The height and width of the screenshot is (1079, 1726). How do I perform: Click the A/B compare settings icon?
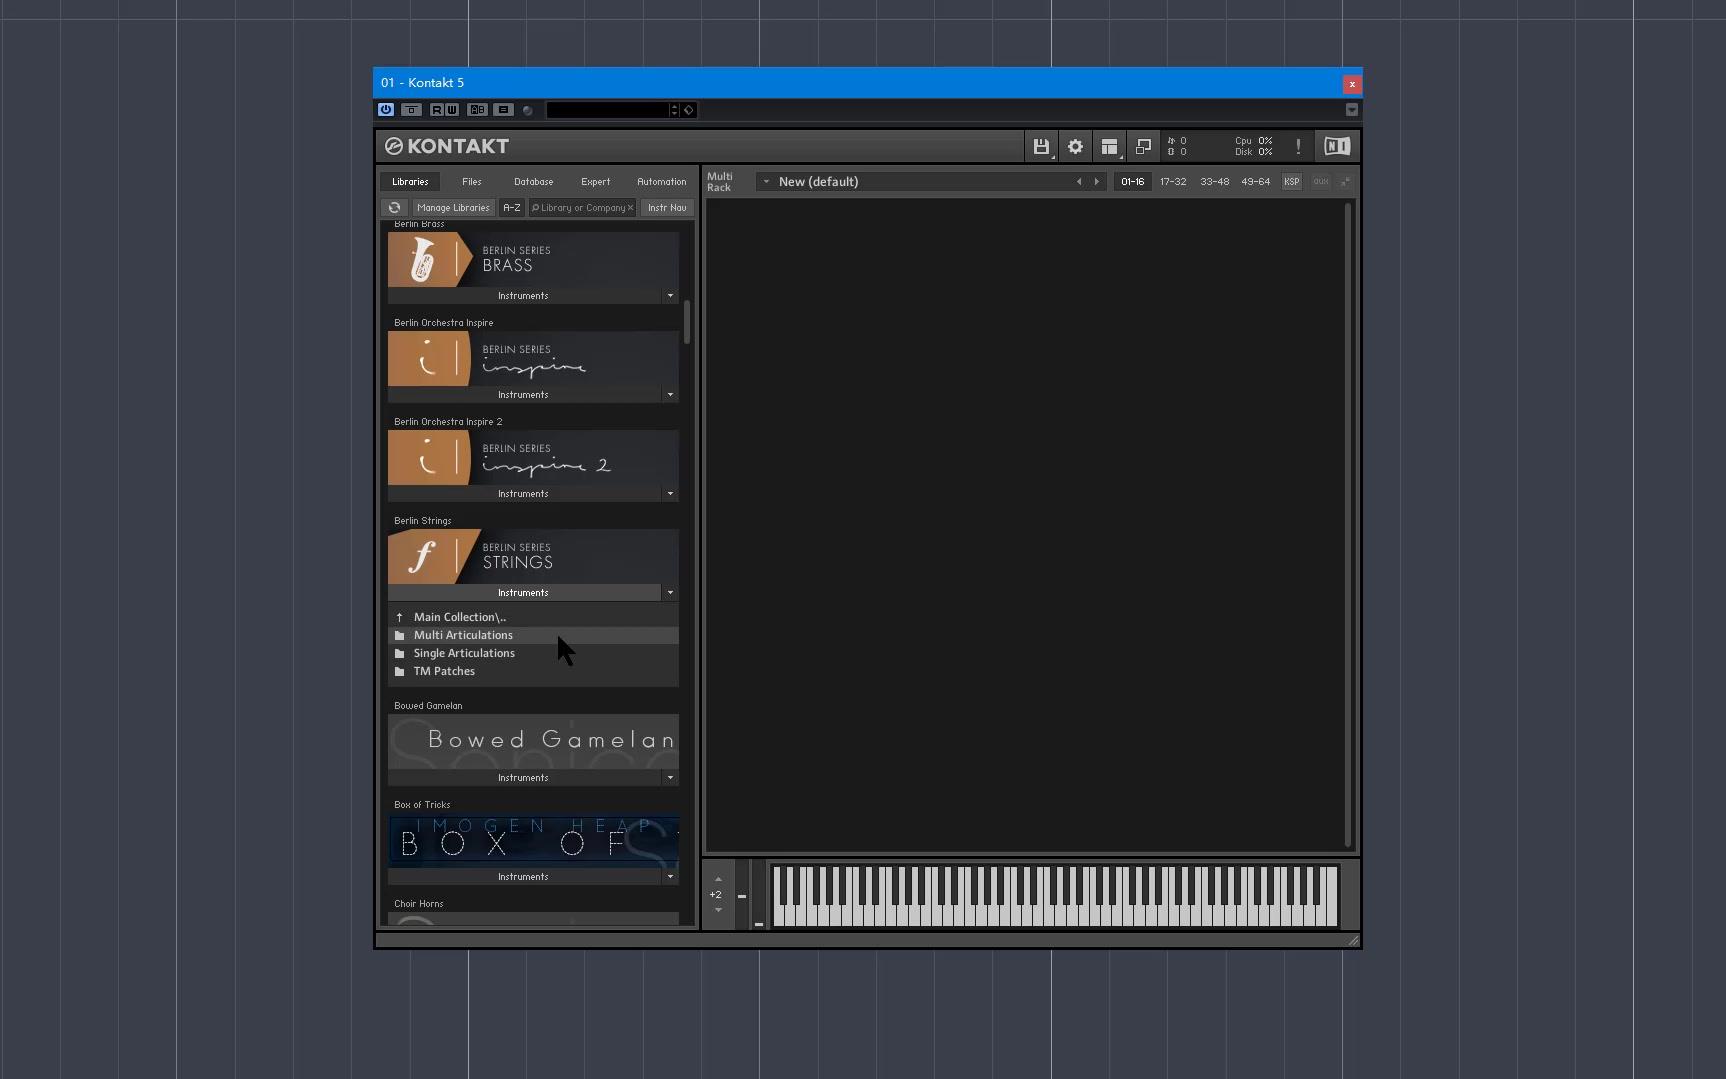(x=478, y=110)
